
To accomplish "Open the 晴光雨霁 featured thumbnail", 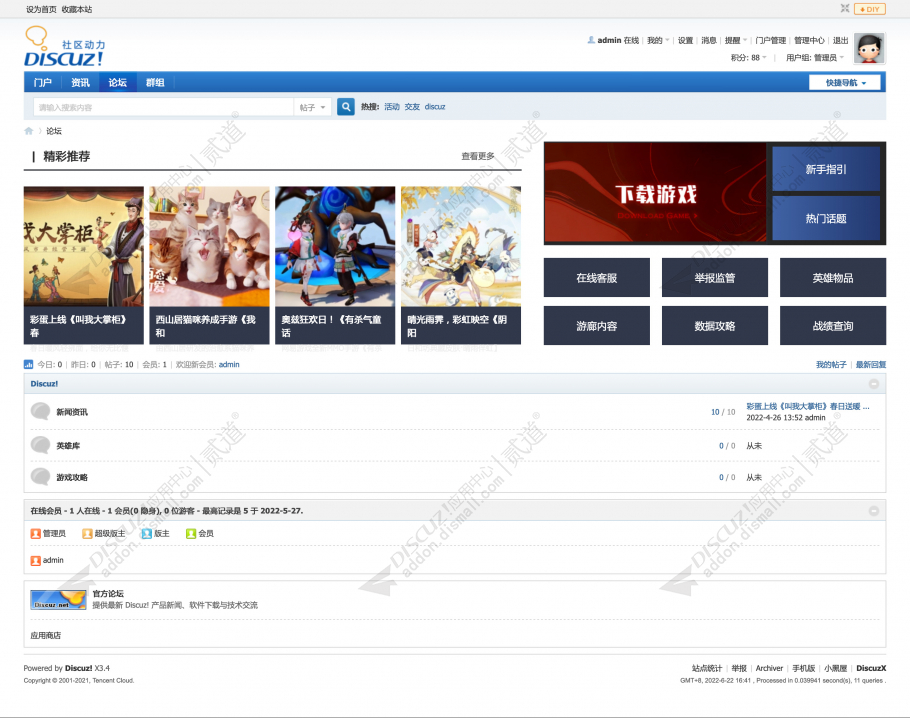I will (x=461, y=246).
